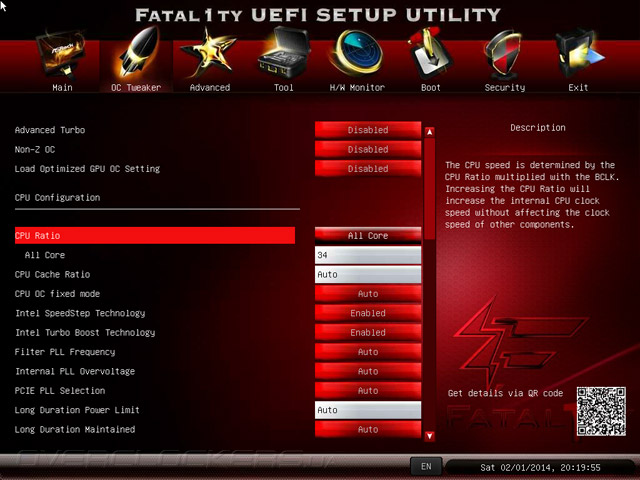
Task: Select Long Duration Power Limit label
Action: coord(77,410)
